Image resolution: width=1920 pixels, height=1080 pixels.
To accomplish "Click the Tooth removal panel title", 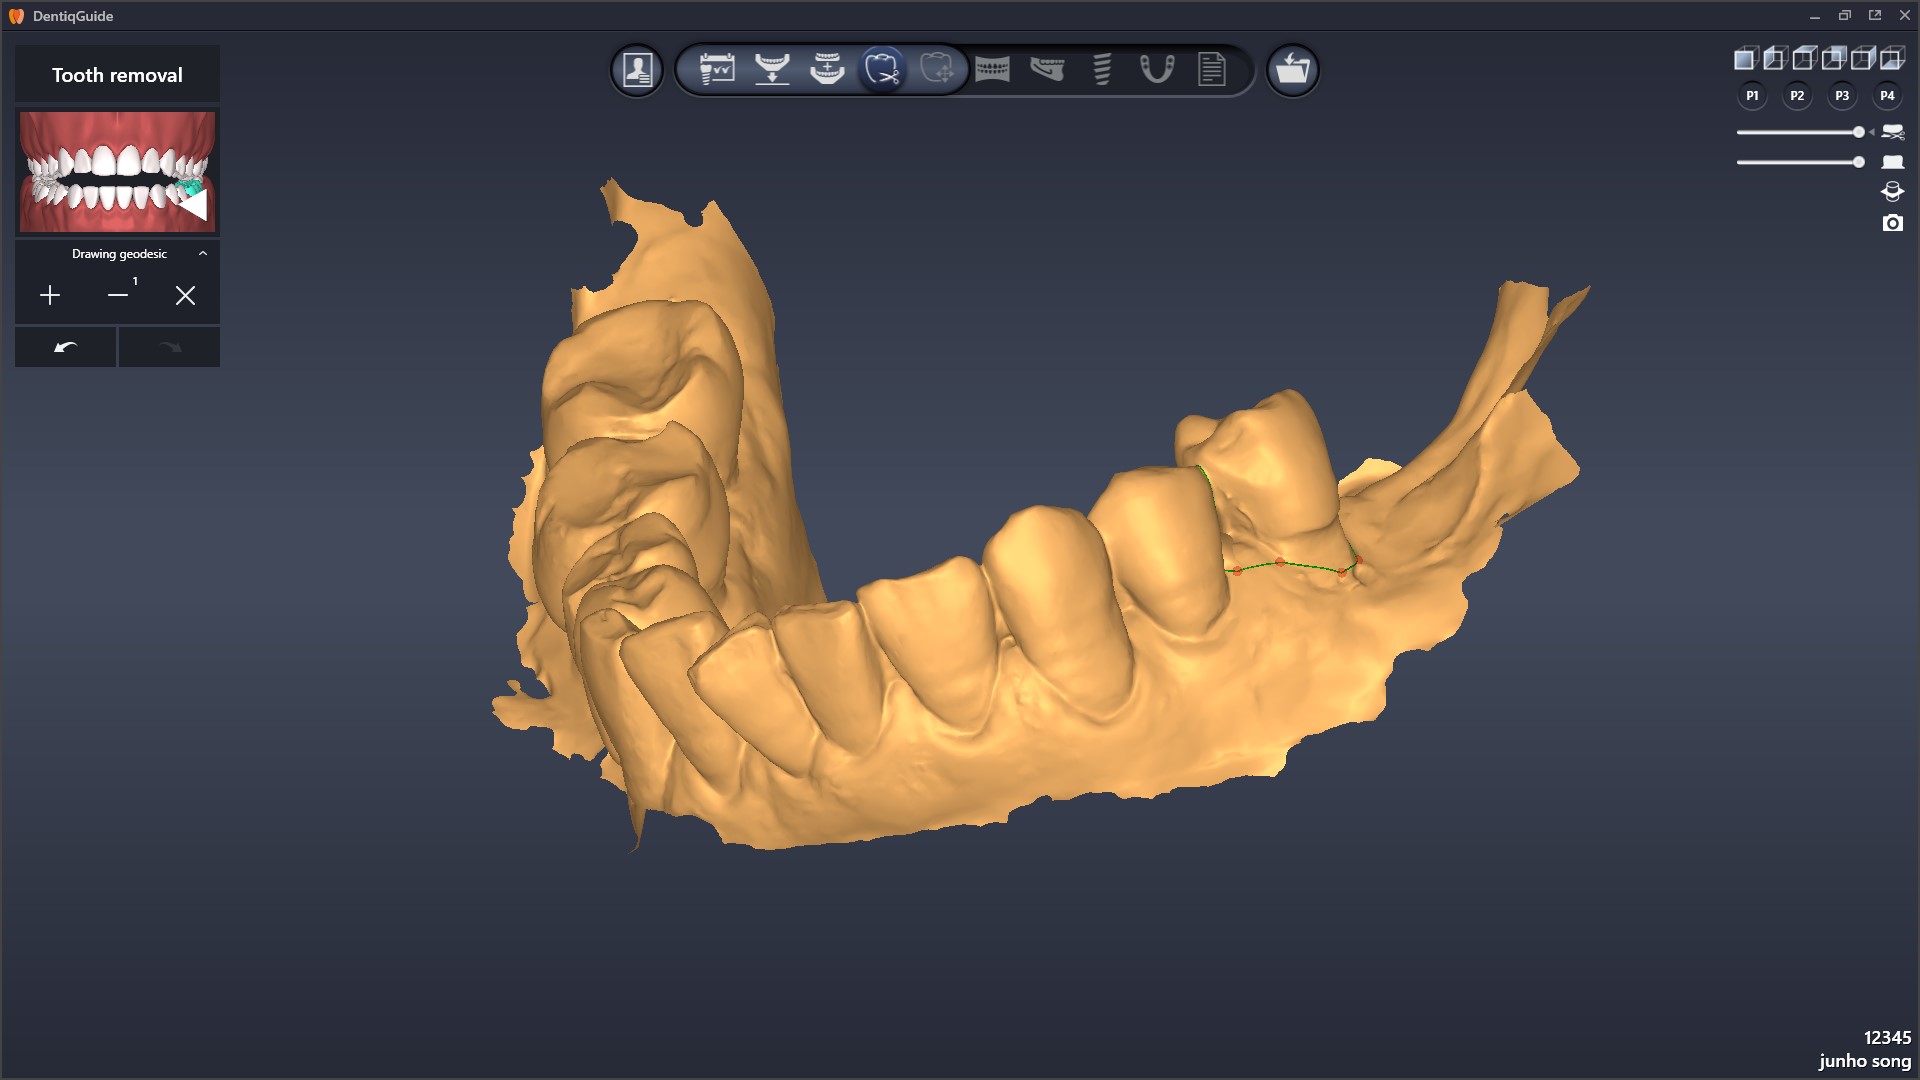I will click(117, 75).
